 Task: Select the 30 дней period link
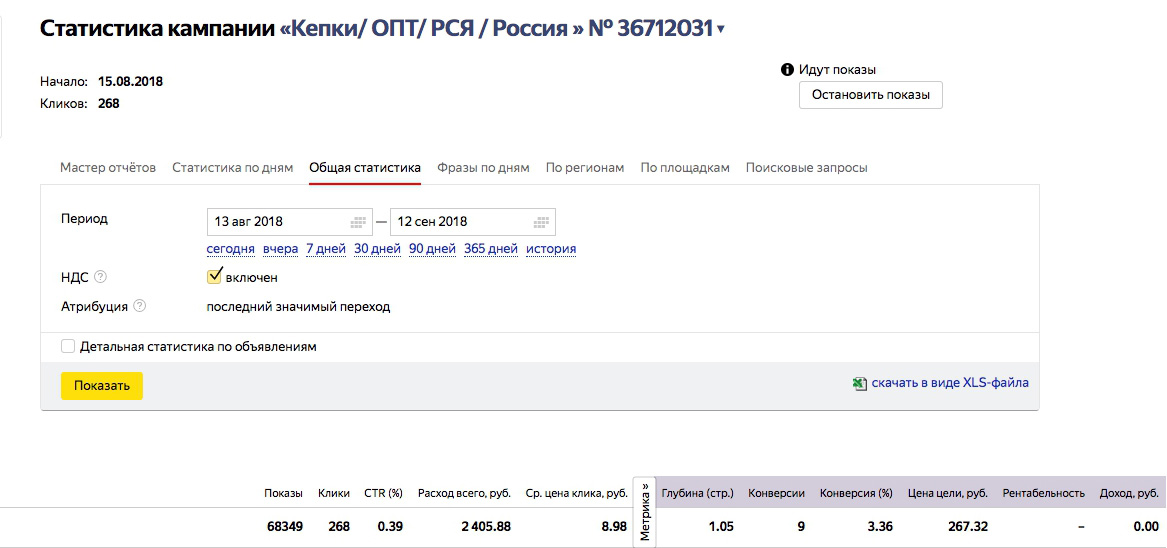pos(377,249)
